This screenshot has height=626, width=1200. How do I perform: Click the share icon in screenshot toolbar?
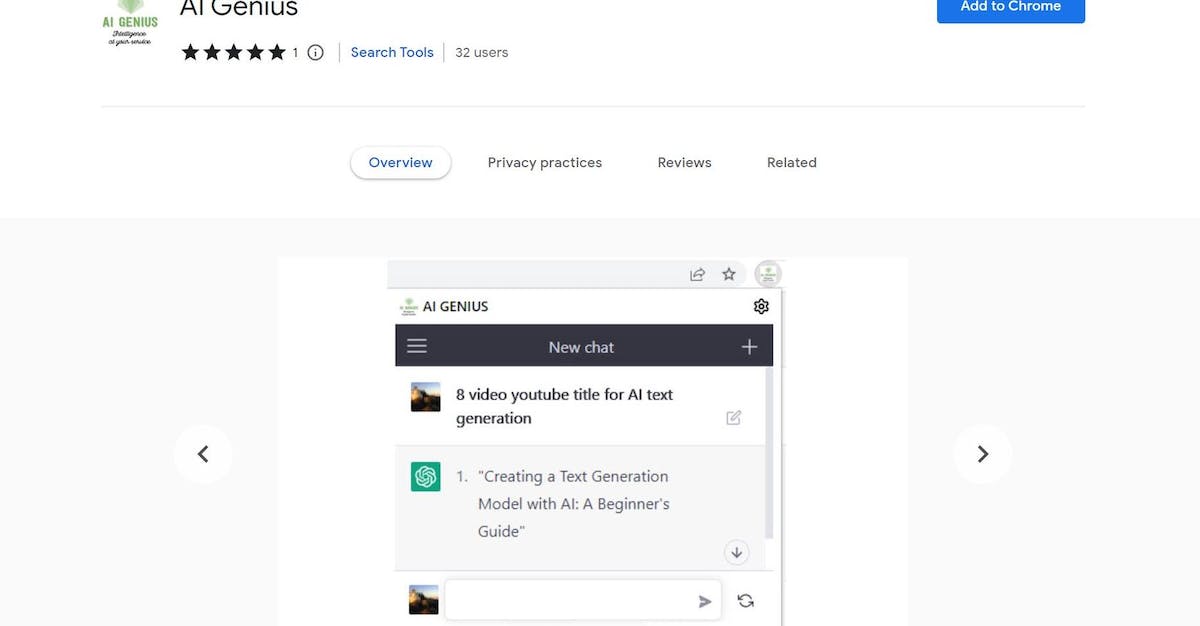tap(698, 274)
